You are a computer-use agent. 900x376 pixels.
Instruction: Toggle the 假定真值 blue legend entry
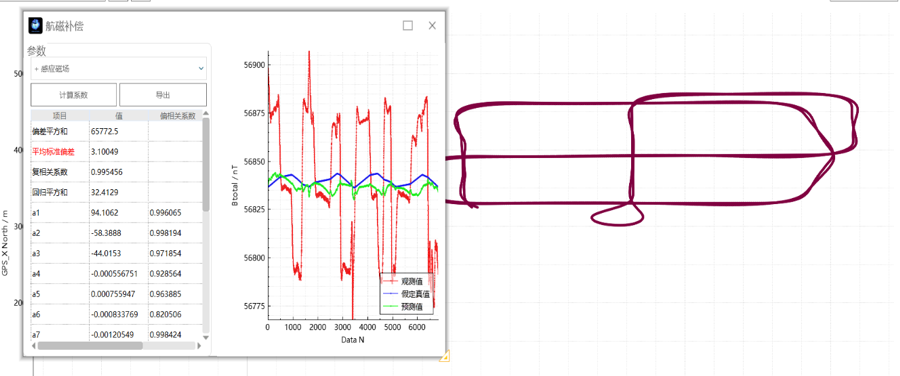coord(406,293)
